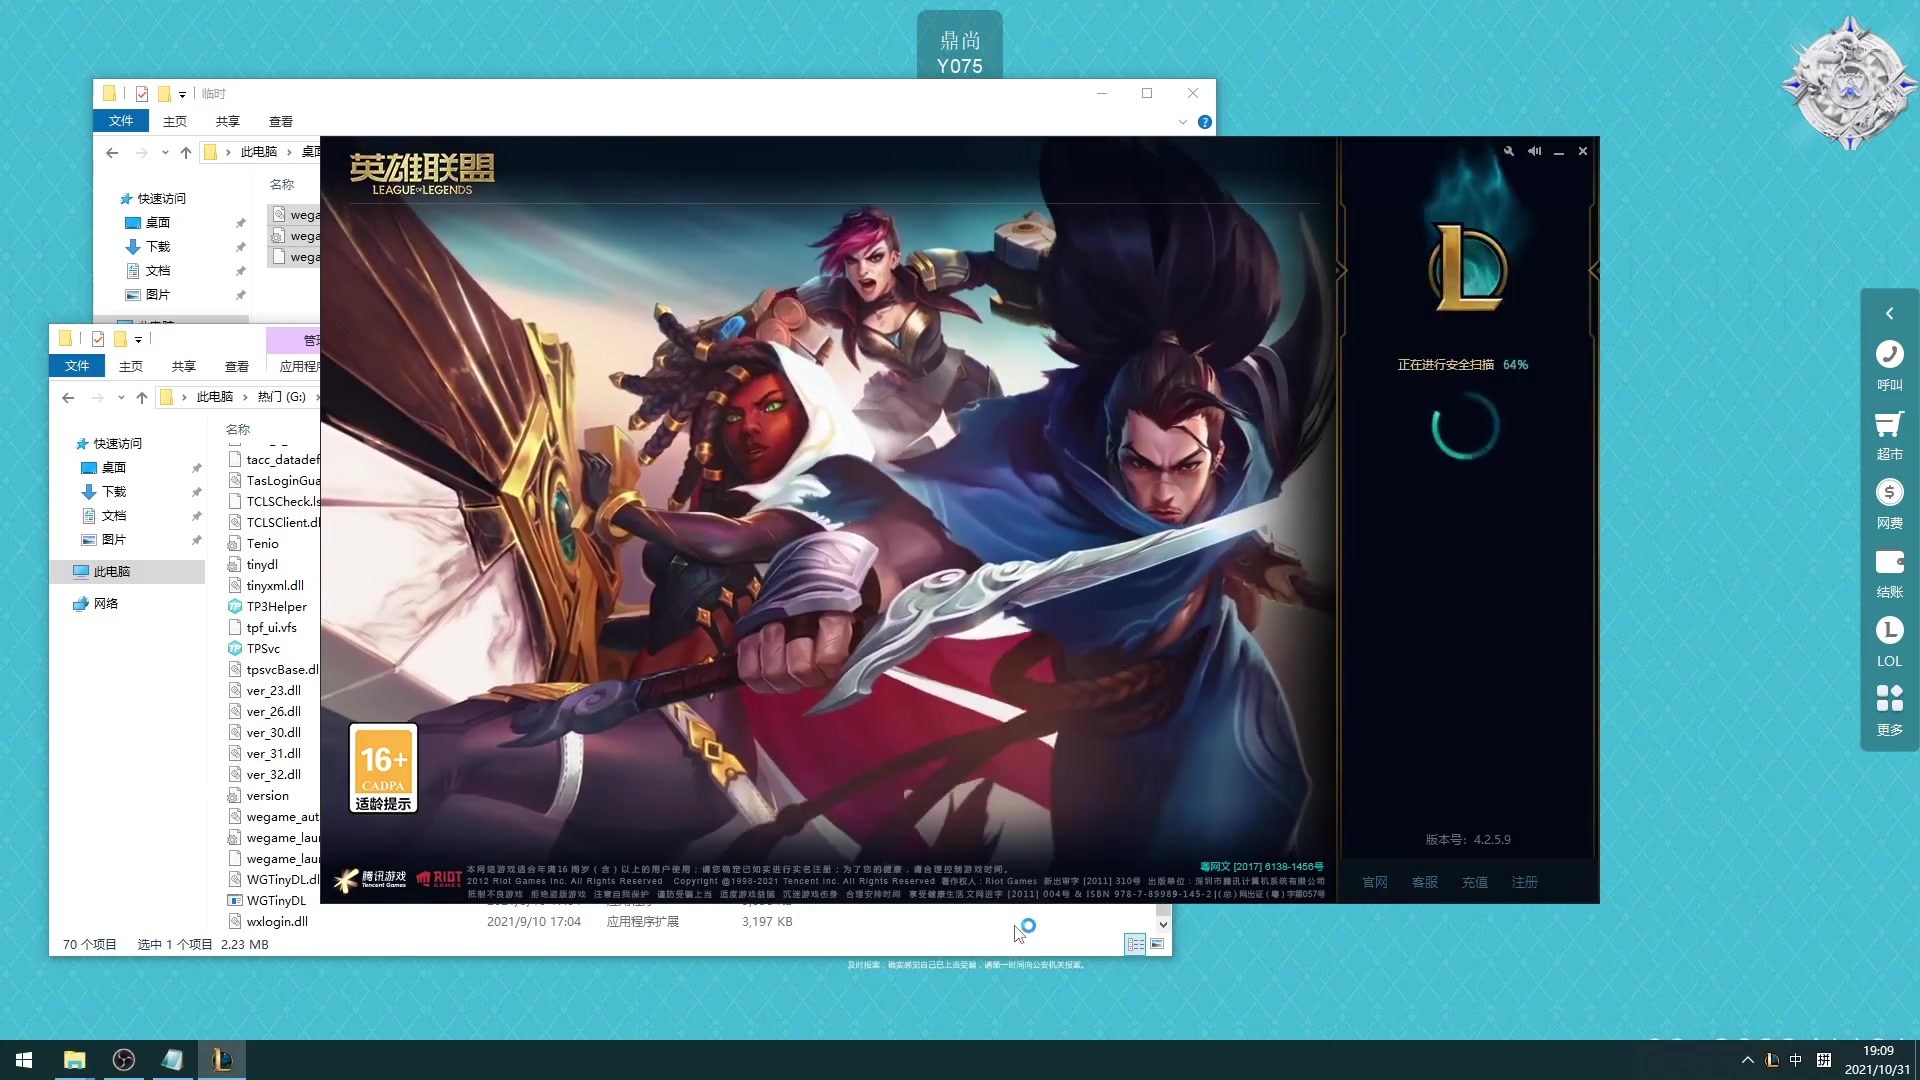Open the 超市 shopping cart icon

tap(1889, 424)
